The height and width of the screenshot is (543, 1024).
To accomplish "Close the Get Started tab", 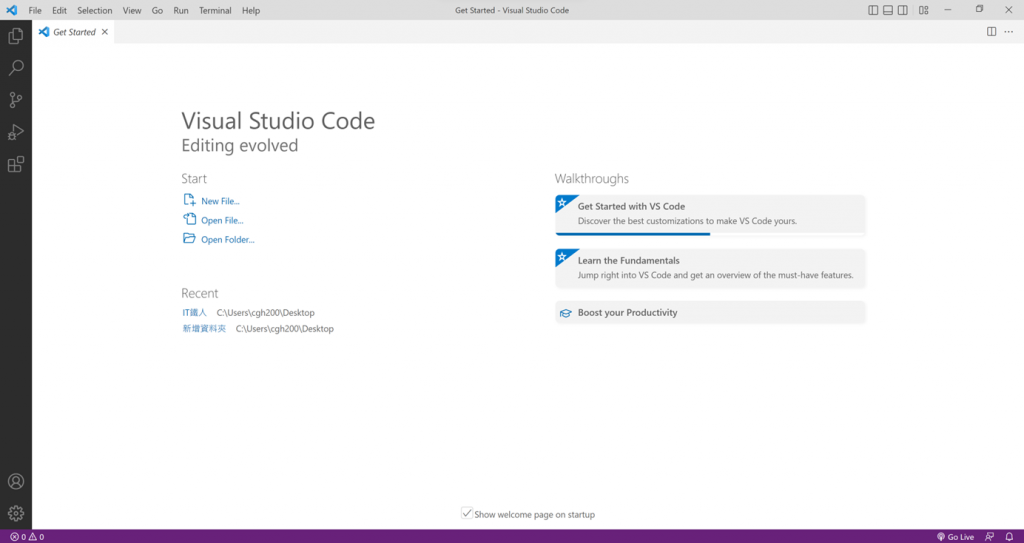I will click(x=104, y=32).
